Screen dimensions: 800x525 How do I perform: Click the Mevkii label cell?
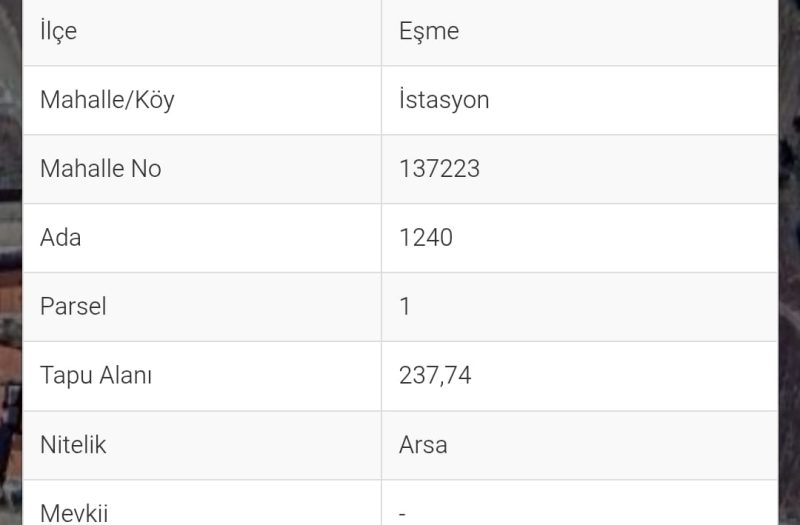pos(74,513)
